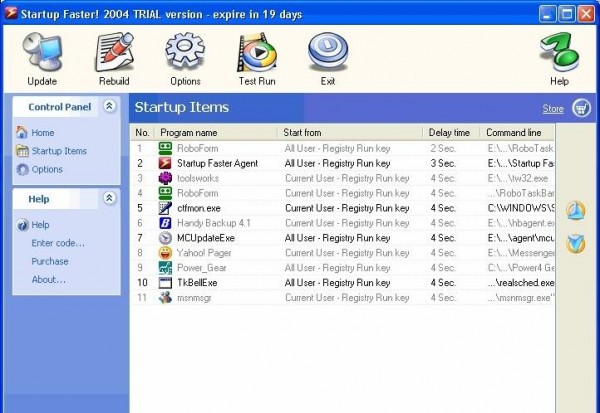Click the Purchase link

click(50, 261)
